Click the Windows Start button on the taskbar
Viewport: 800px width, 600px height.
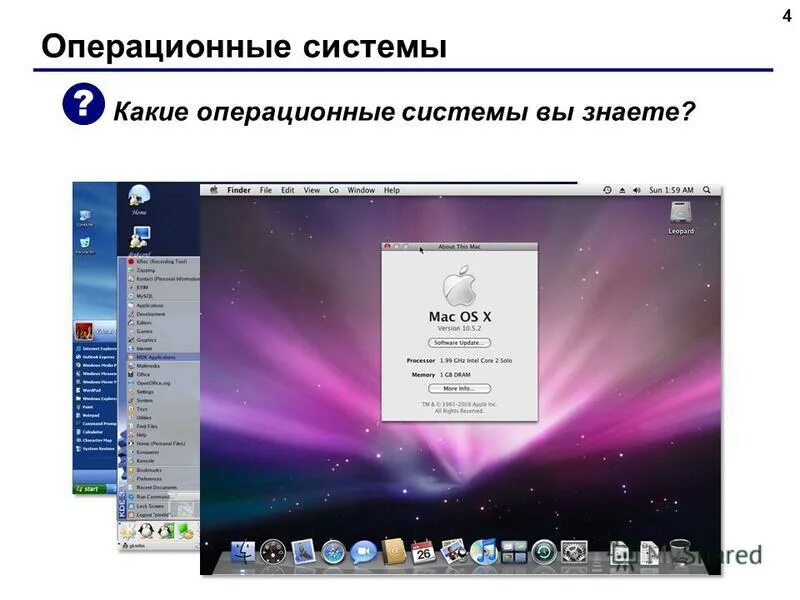tap(85, 489)
